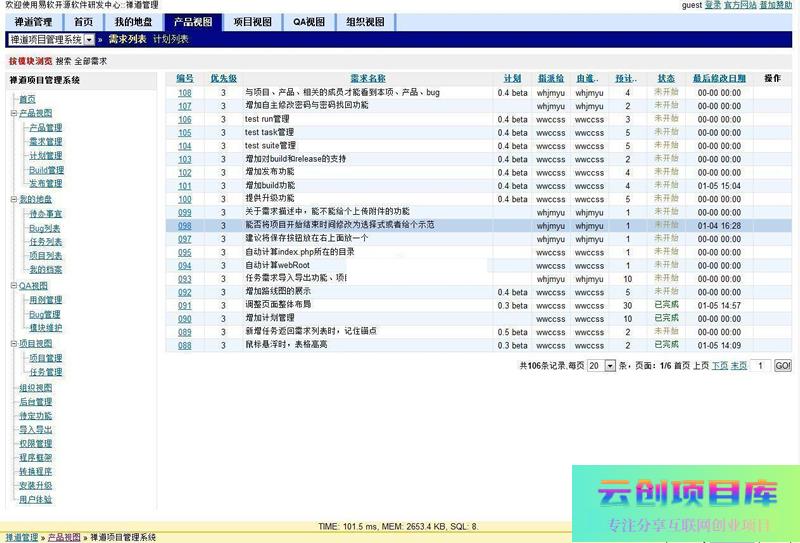Click the 计划列表 submenu item
Screen dimensions: 800x543
(x=170, y=40)
